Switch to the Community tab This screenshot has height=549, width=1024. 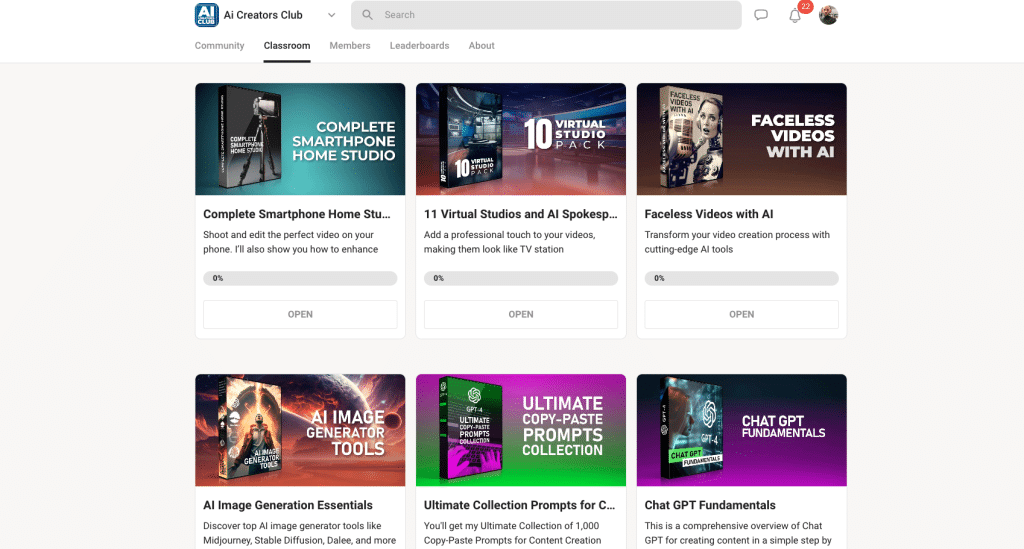(219, 46)
